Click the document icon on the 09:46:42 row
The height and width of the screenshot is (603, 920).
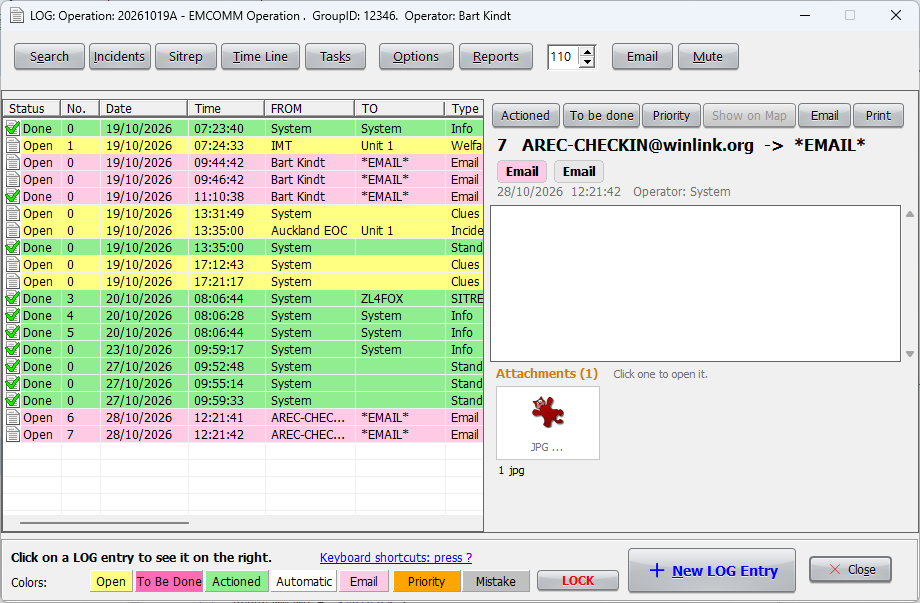tap(12, 179)
